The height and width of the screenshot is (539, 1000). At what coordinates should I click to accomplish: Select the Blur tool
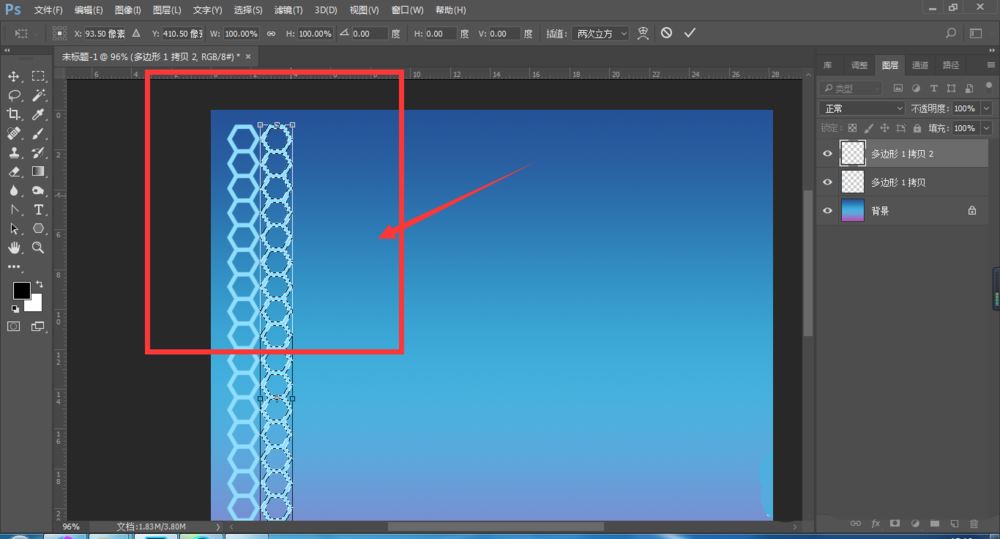pyautogui.click(x=13, y=191)
